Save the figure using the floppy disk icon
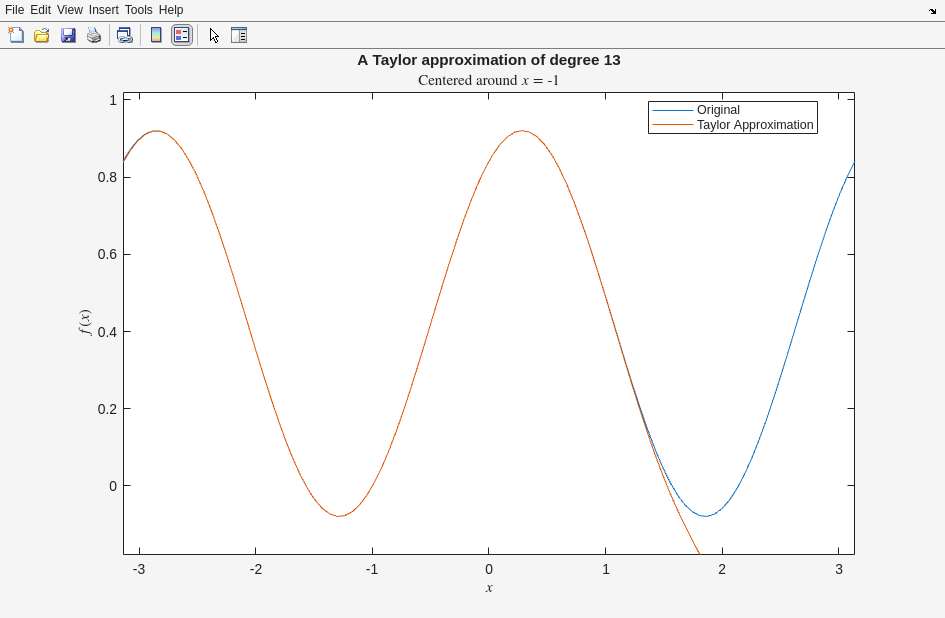The height and width of the screenshot is (618, 945). [68, 35]
